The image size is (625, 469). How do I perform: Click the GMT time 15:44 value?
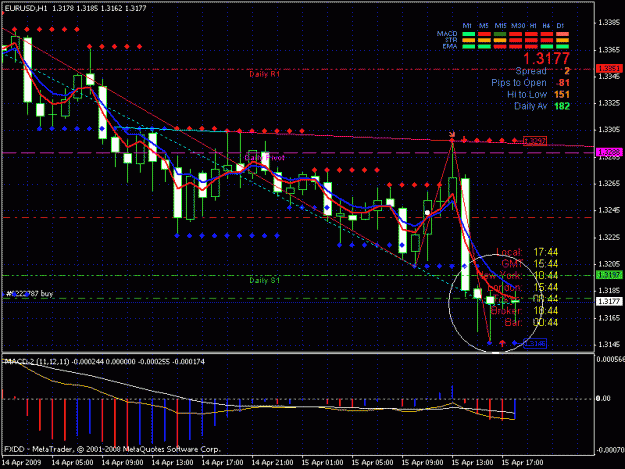pos(546,264)
